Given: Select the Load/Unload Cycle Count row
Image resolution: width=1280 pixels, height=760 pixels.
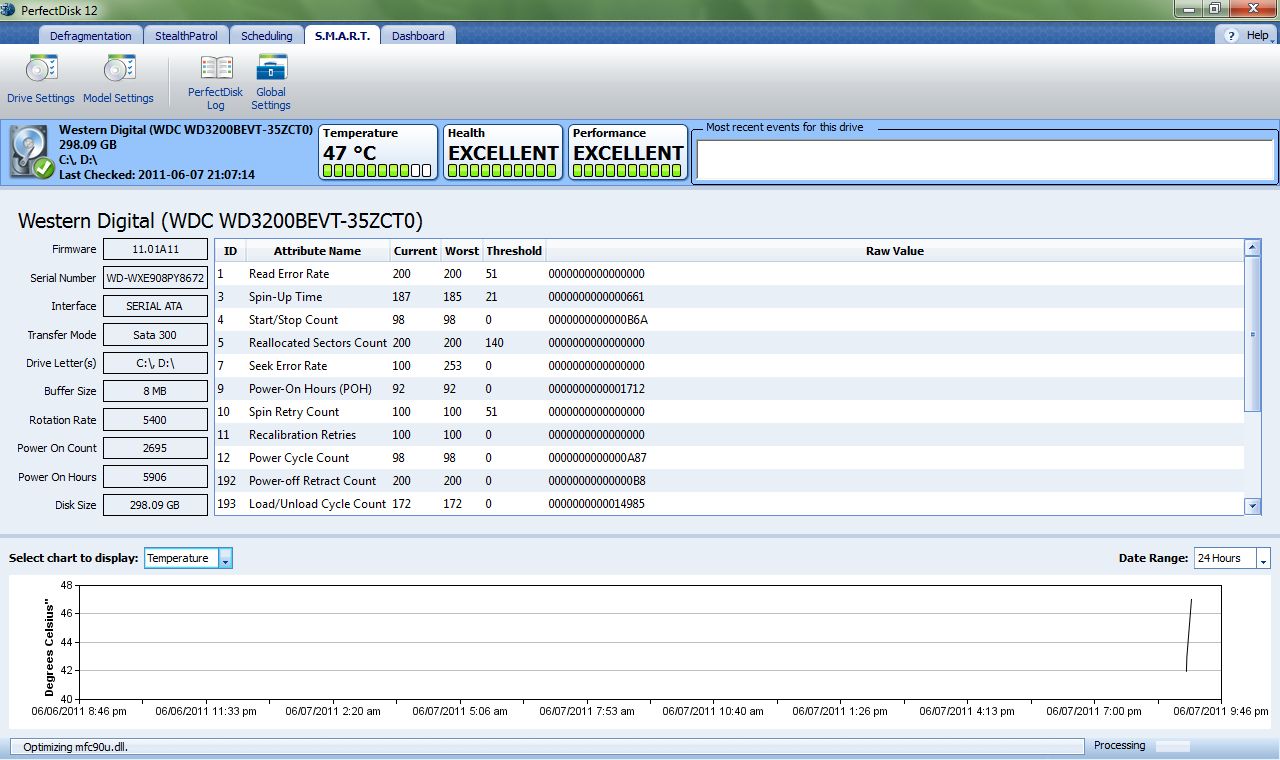Looking at the screenshot, I should (730, 504).
